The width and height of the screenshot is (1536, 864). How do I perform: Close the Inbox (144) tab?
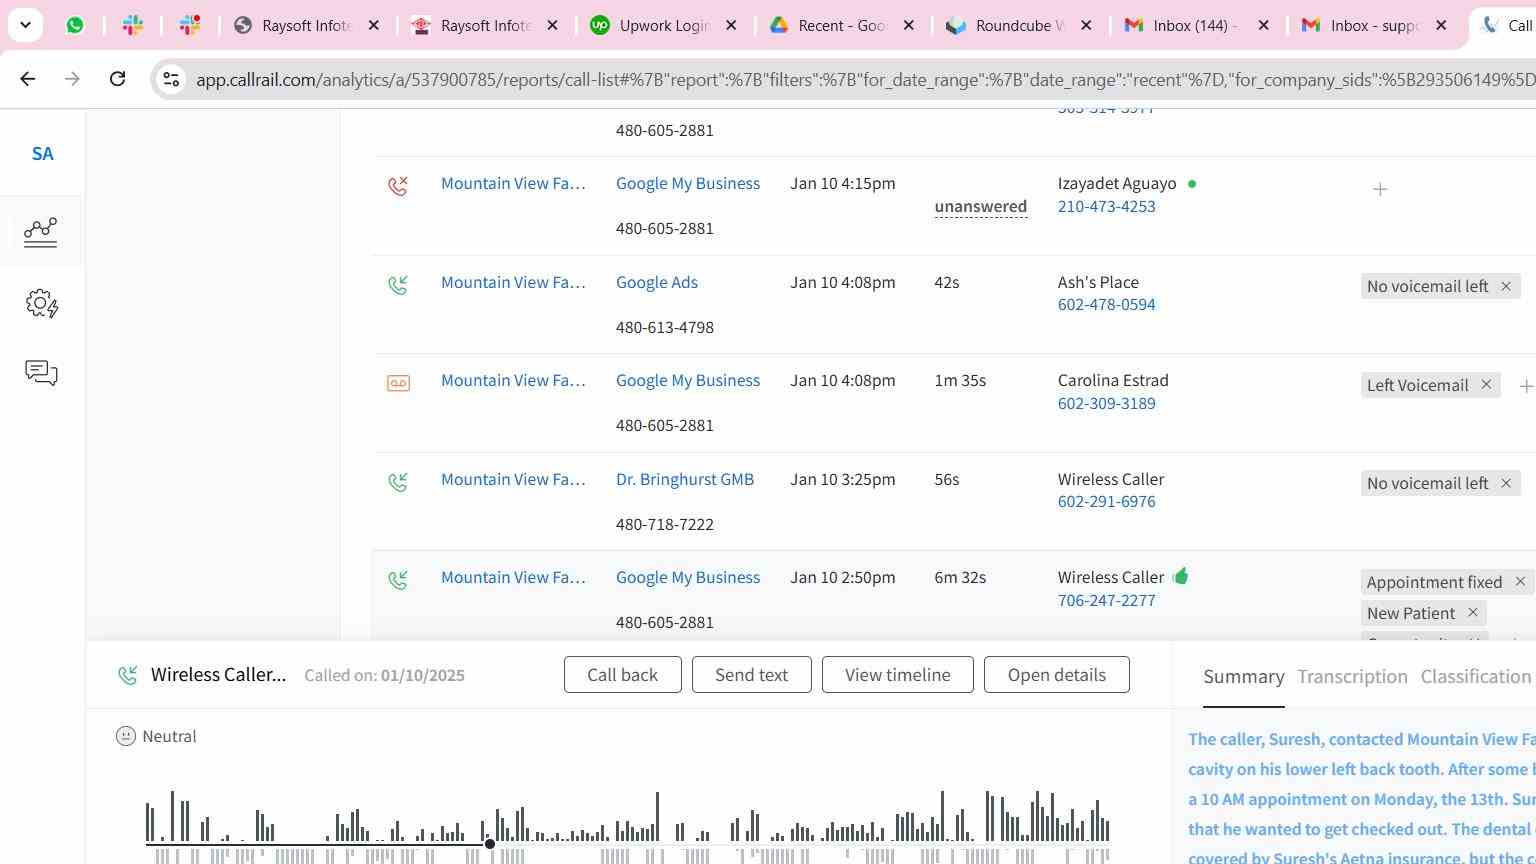coord(1263,25)
